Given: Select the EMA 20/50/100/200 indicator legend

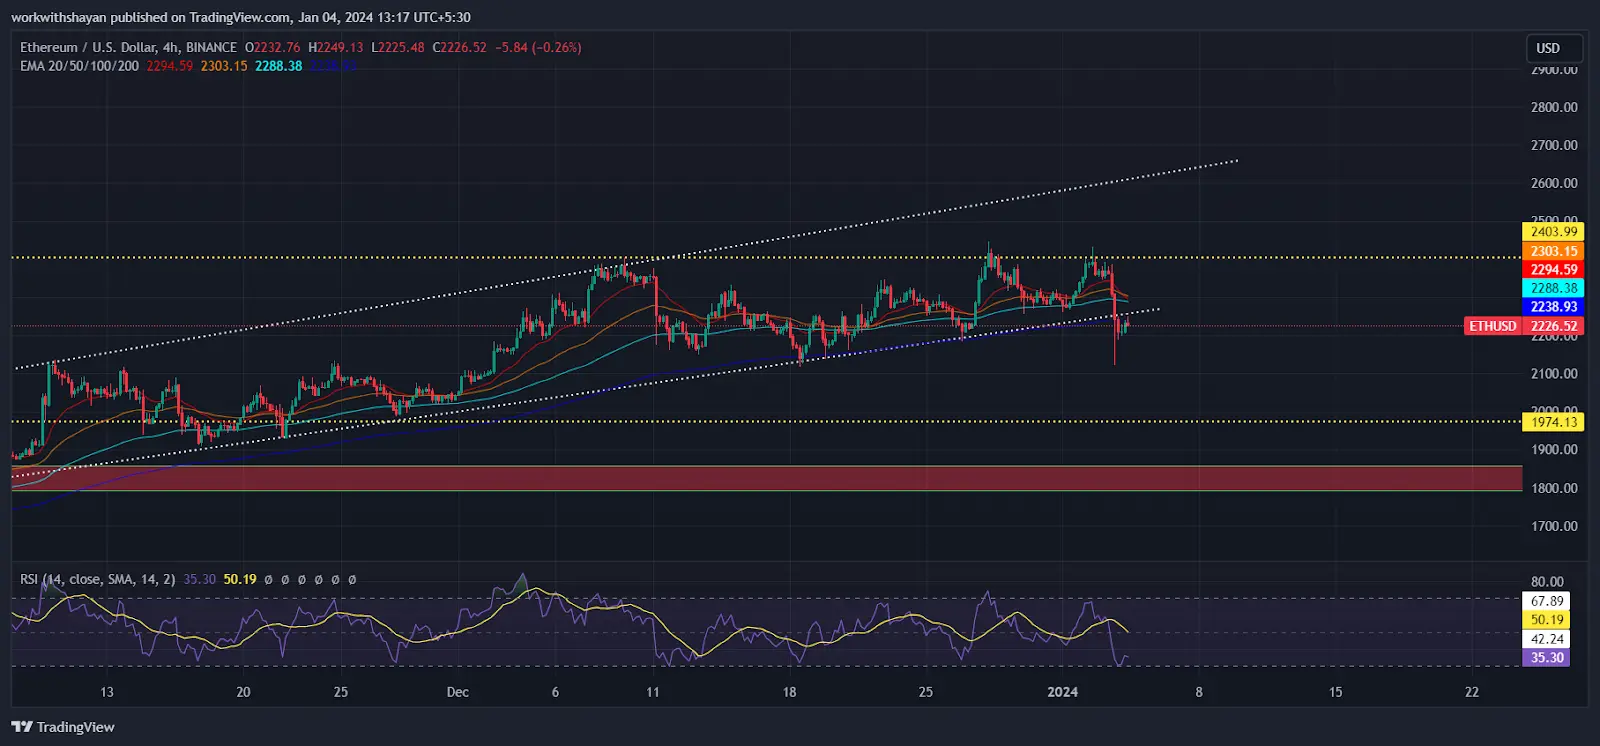Looking at the screenshot, I should click(x=80, y=66).
